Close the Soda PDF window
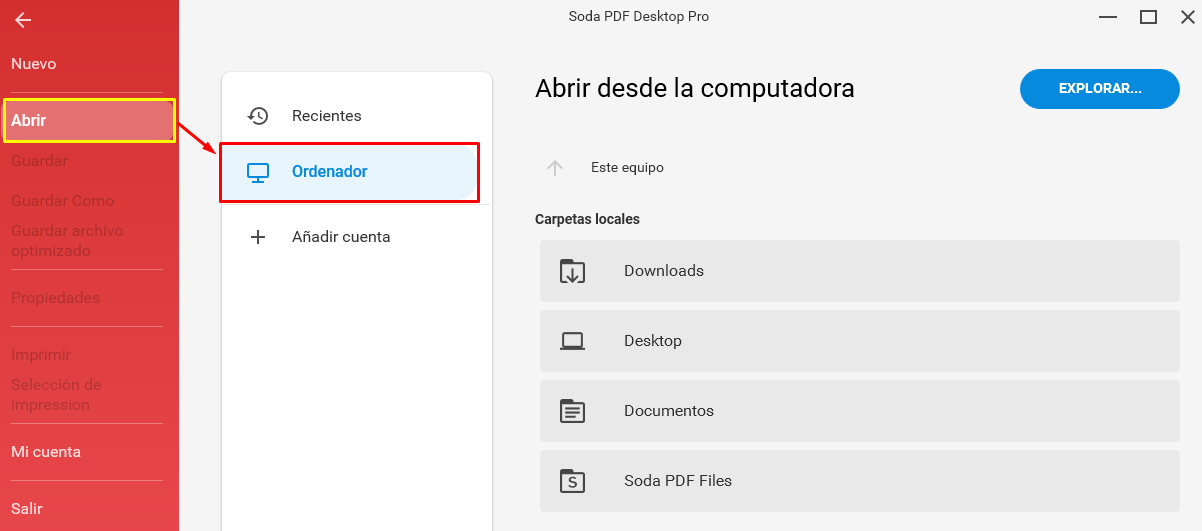 (1188, 17)
